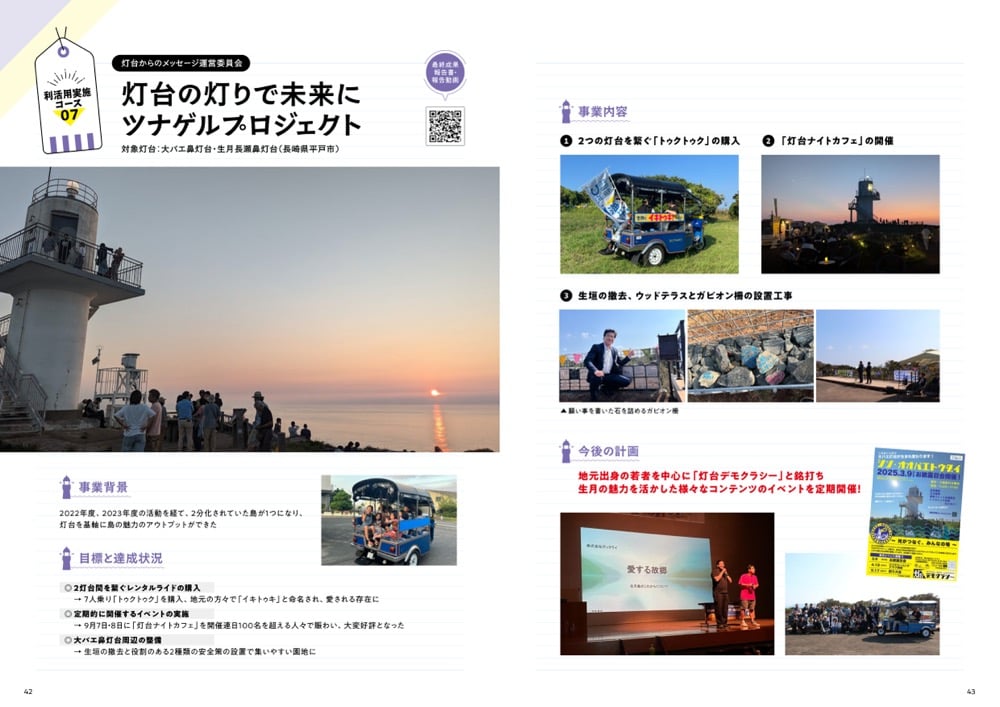Click the lighthouse icon beside 事業背景 heading
The width and height of the screenshot is (1000, 707).
tap(66, 487)
